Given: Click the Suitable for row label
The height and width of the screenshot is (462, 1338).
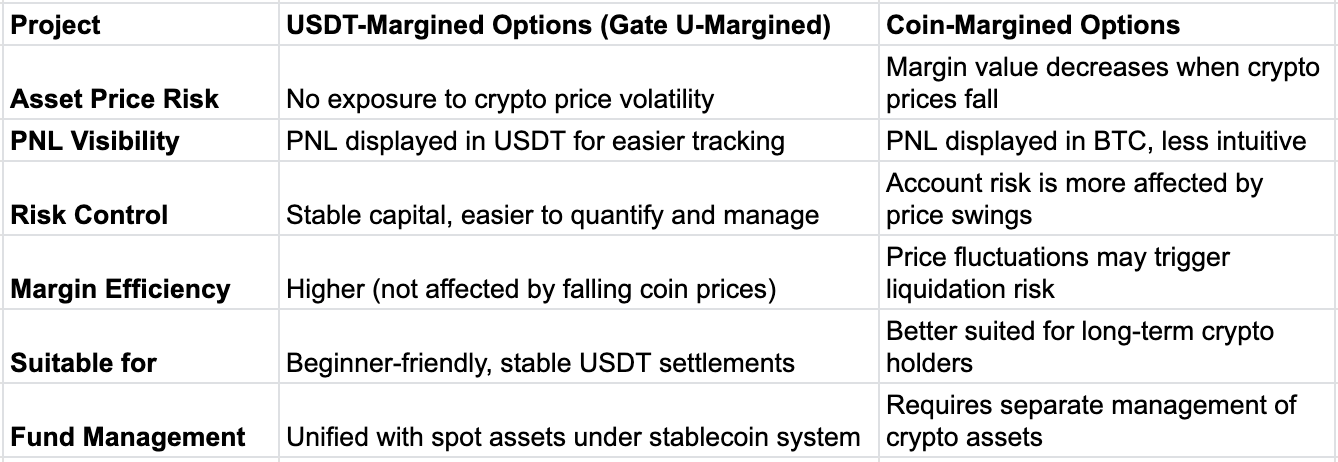Looking at the screenshot, I should 140,346.
